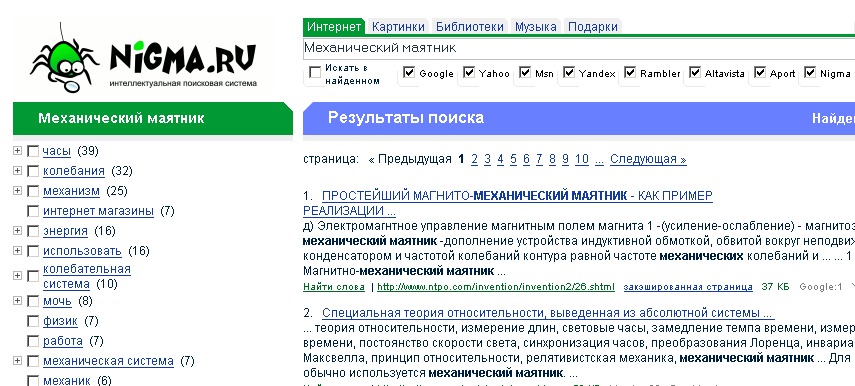Viewport: 855px width, 386px height.
Task: Expand the механическая система cluster
Action: click(x=17, y=360)
